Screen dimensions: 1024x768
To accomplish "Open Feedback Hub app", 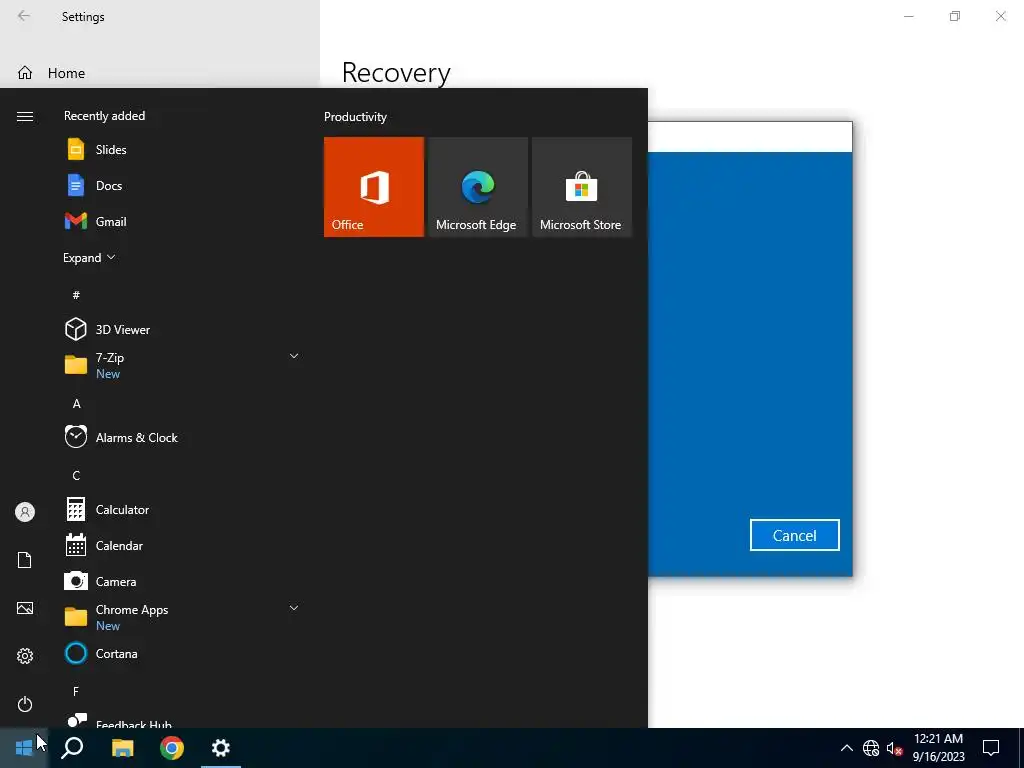I will [x=182, y=720].
